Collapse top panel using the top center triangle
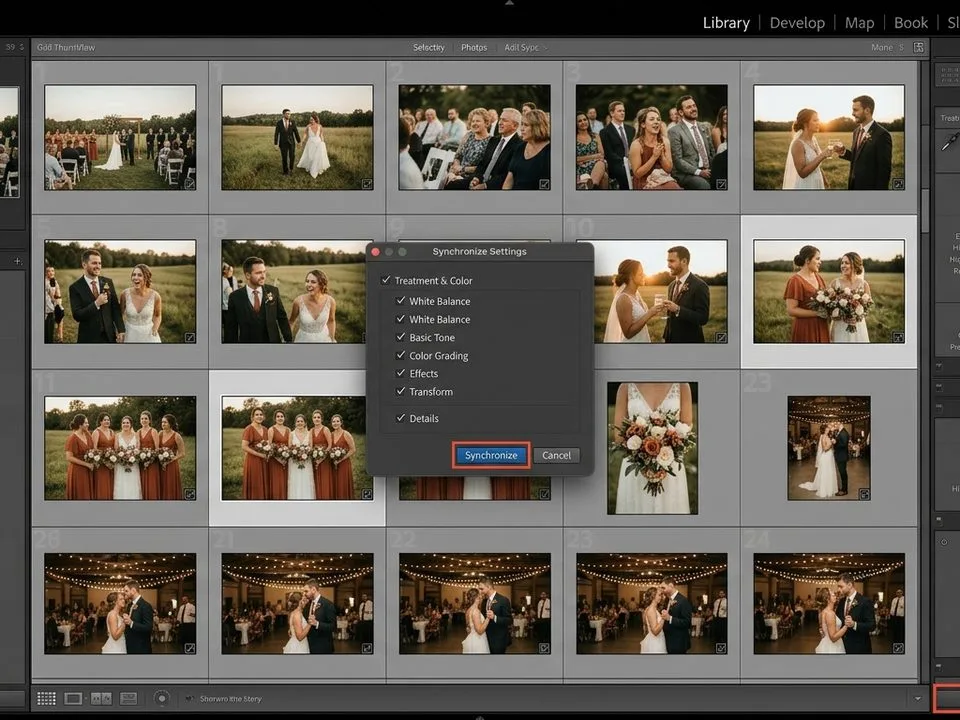This screenshot has width=960, height=720. tap(509, 2)
